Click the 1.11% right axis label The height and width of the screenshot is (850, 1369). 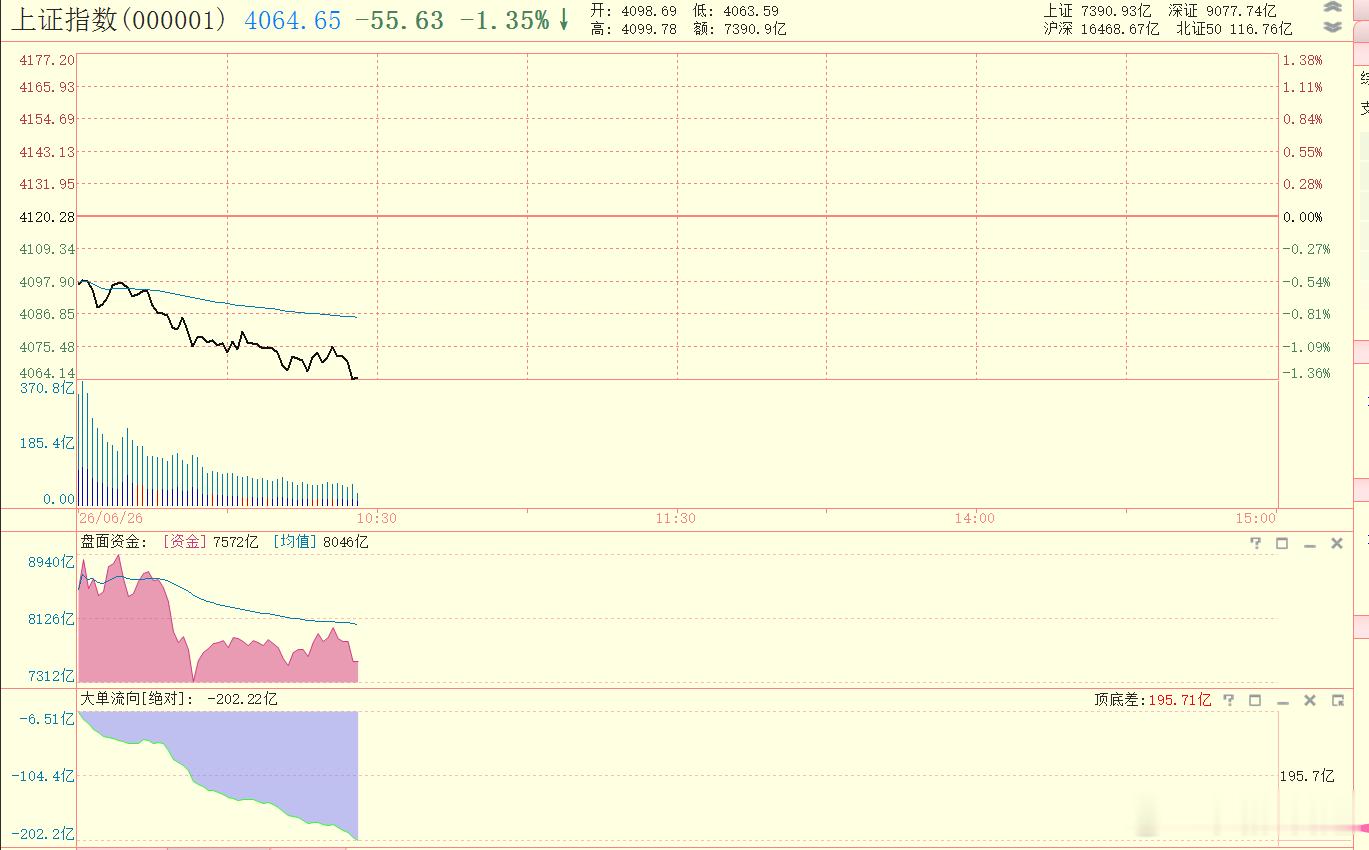[1303, 87]
